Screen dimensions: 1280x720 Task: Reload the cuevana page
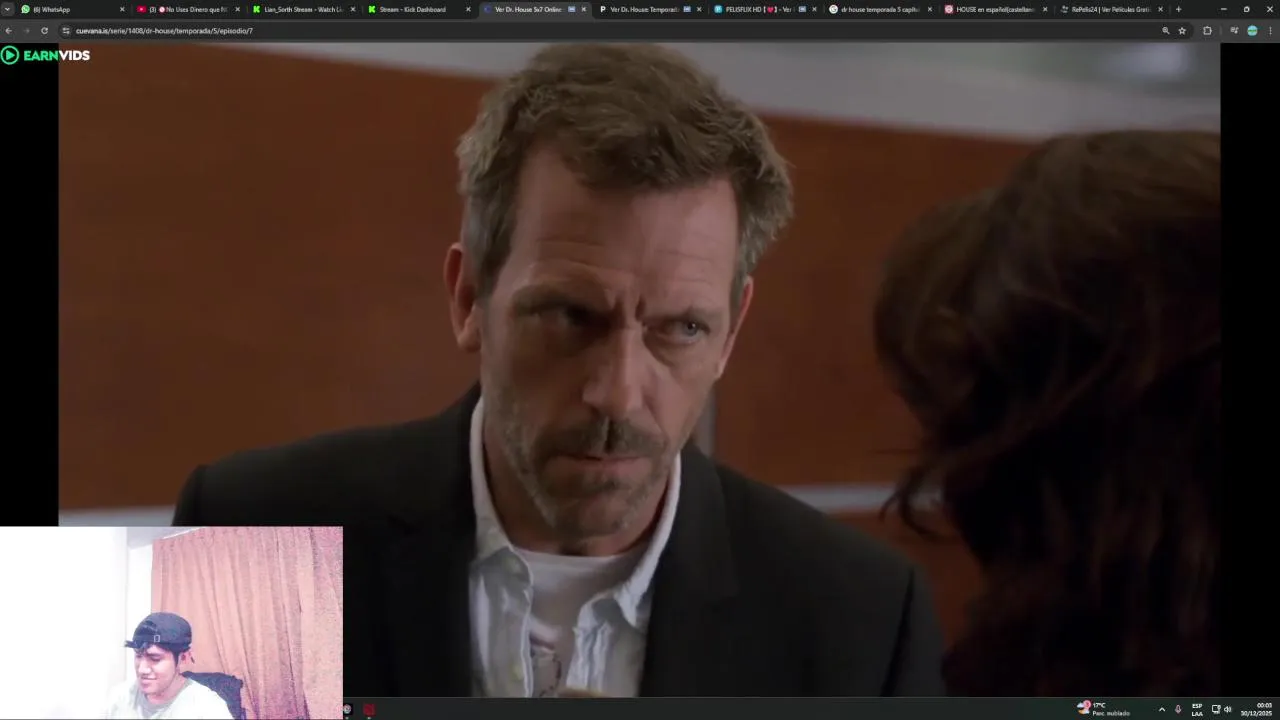point(44,31)
